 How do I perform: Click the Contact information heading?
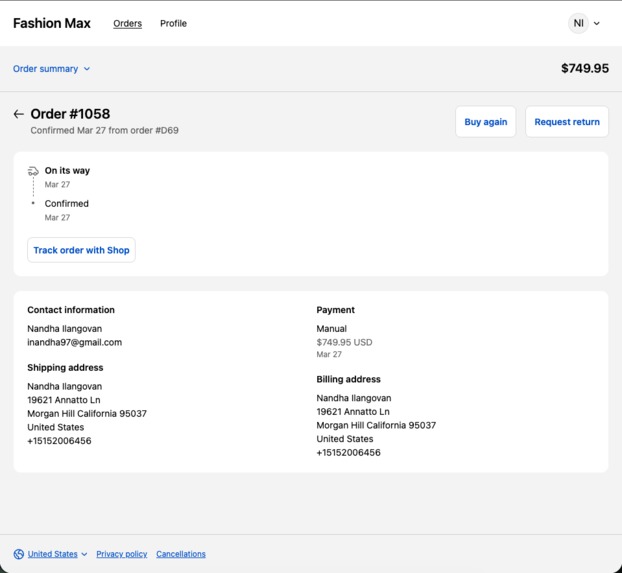coord(71,310)
